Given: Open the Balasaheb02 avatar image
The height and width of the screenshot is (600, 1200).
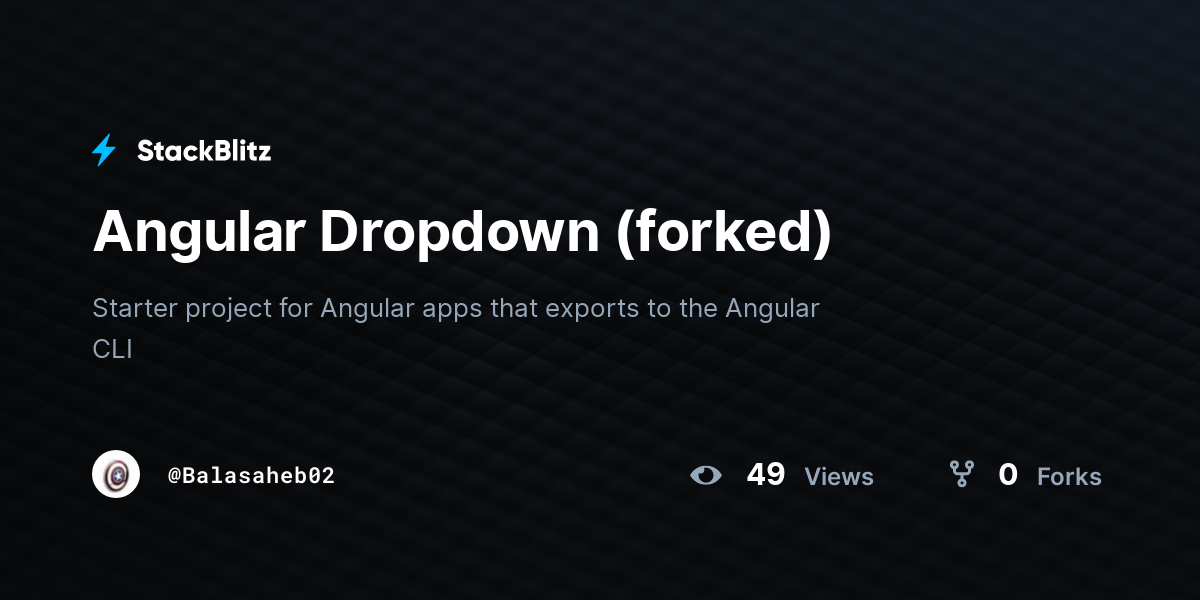Looking at the screenshot, I should tap(116, 474).
